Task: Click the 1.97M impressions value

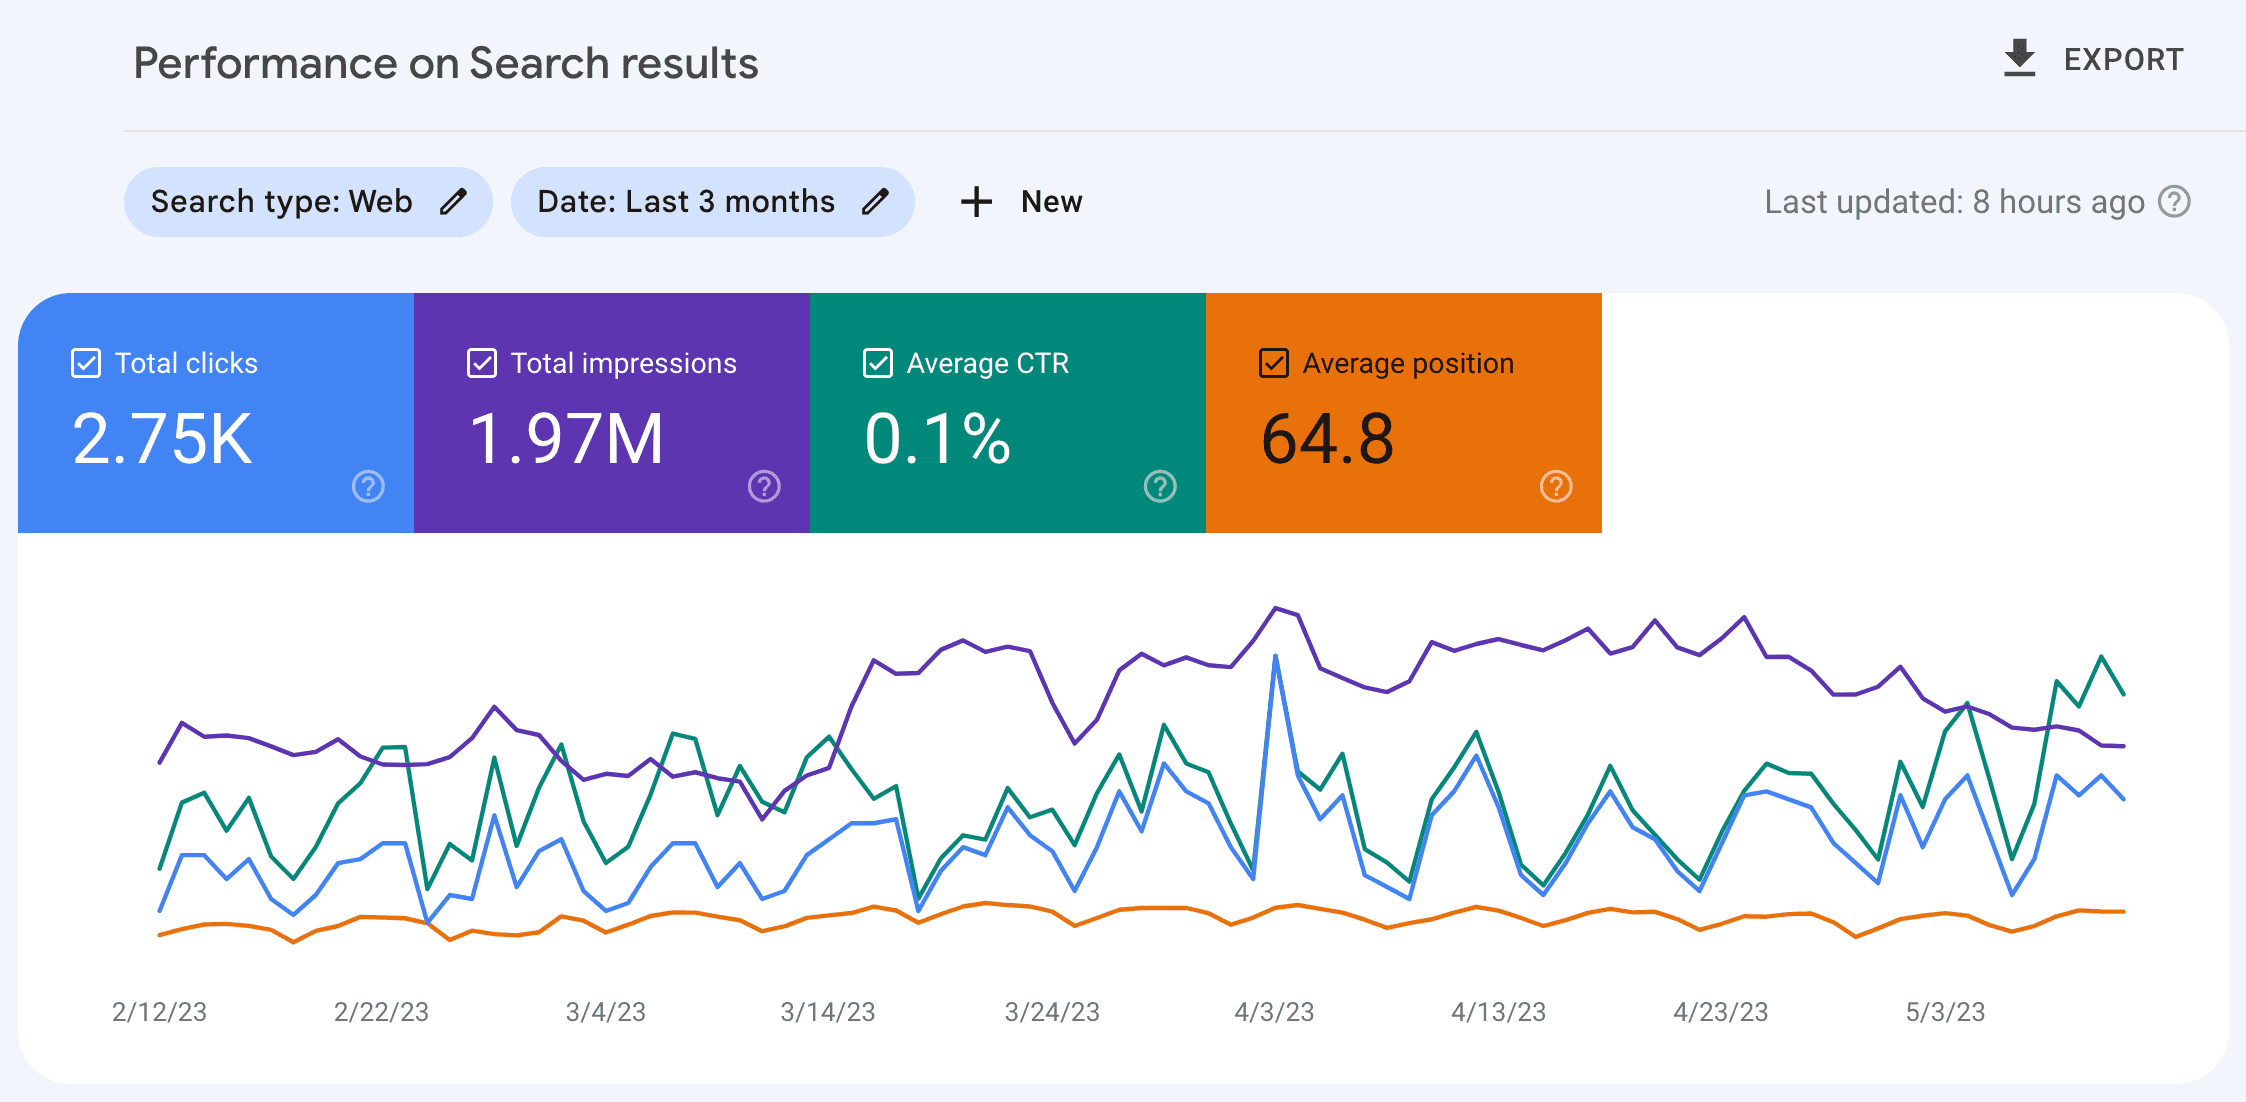Action: point(566,440)
